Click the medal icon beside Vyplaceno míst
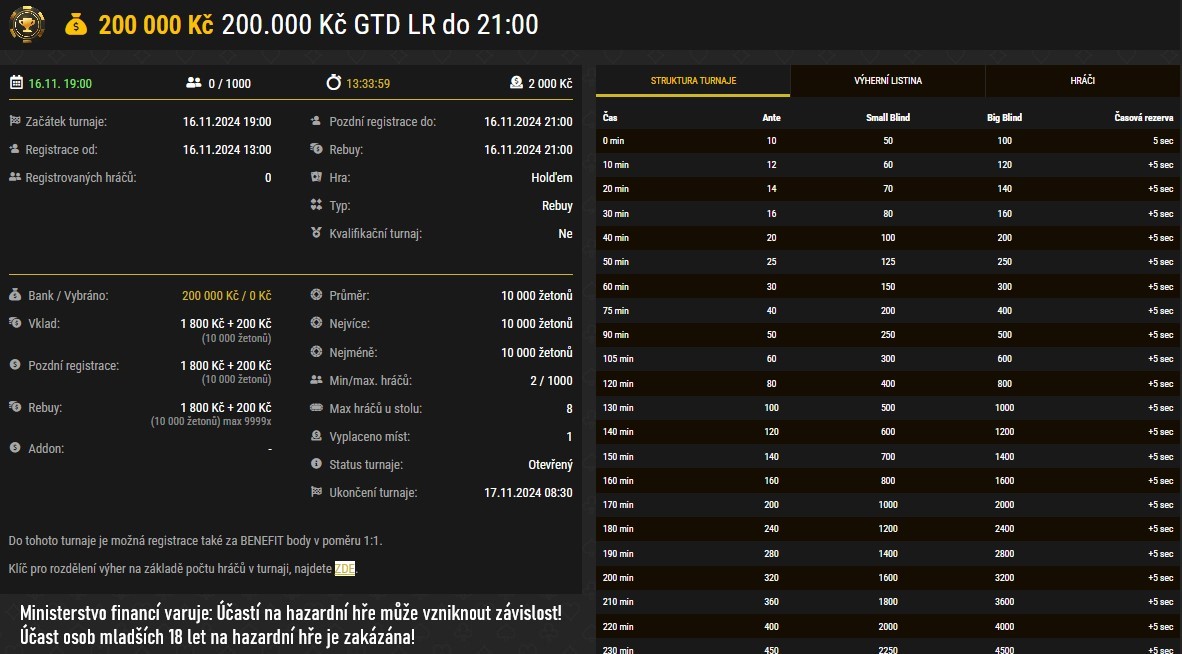Image resolution: width=1182 pixels, height=654 pixels. (x=316, y=436)
